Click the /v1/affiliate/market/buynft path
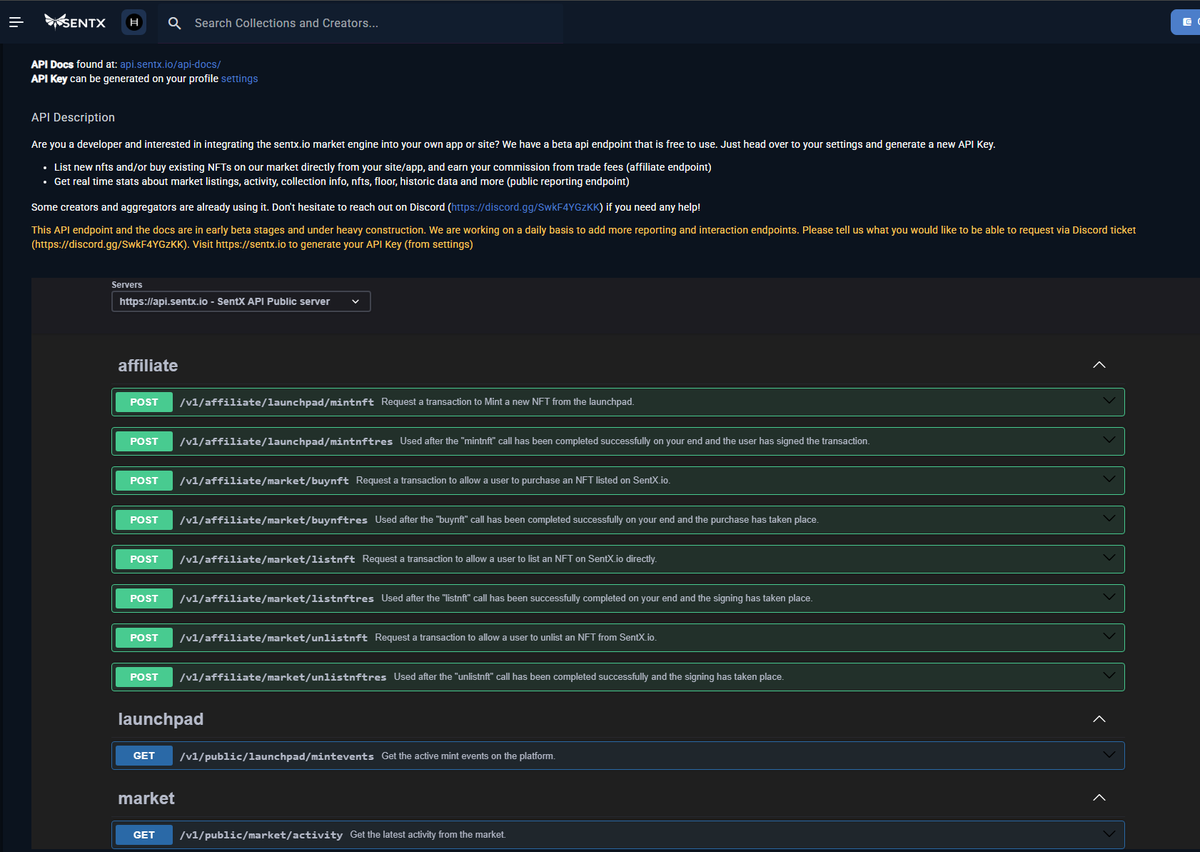The height and width of the screenshot is (852, 1200). 264,481
